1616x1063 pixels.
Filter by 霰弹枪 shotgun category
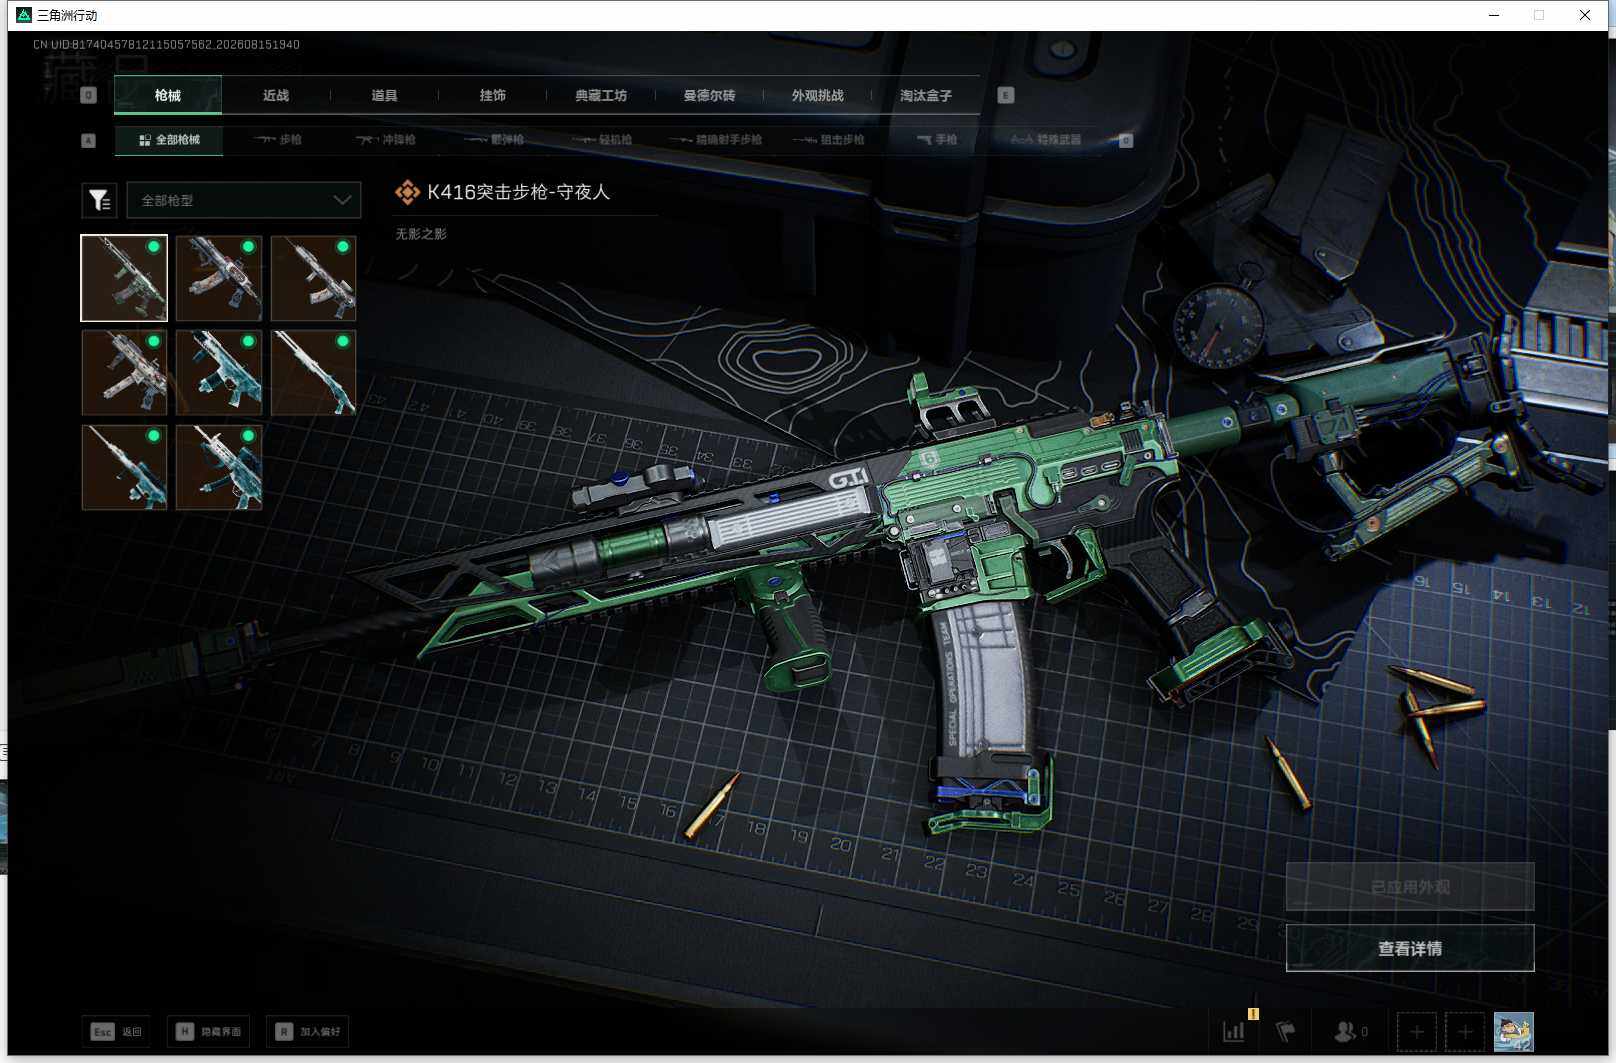pos(494,140)
